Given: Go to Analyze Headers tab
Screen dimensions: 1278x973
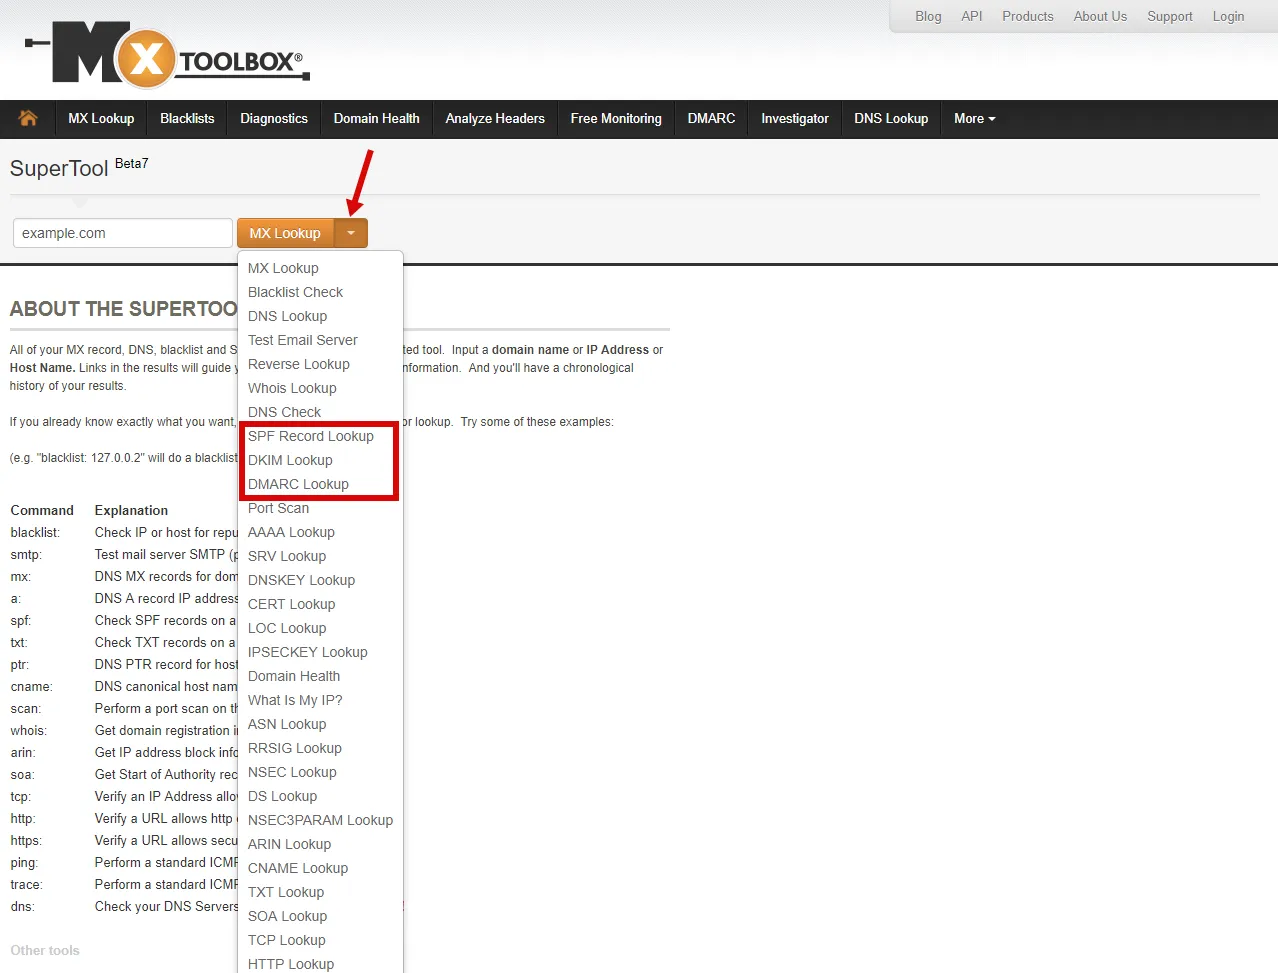Looking at the screenshot, I should point(495,118).
